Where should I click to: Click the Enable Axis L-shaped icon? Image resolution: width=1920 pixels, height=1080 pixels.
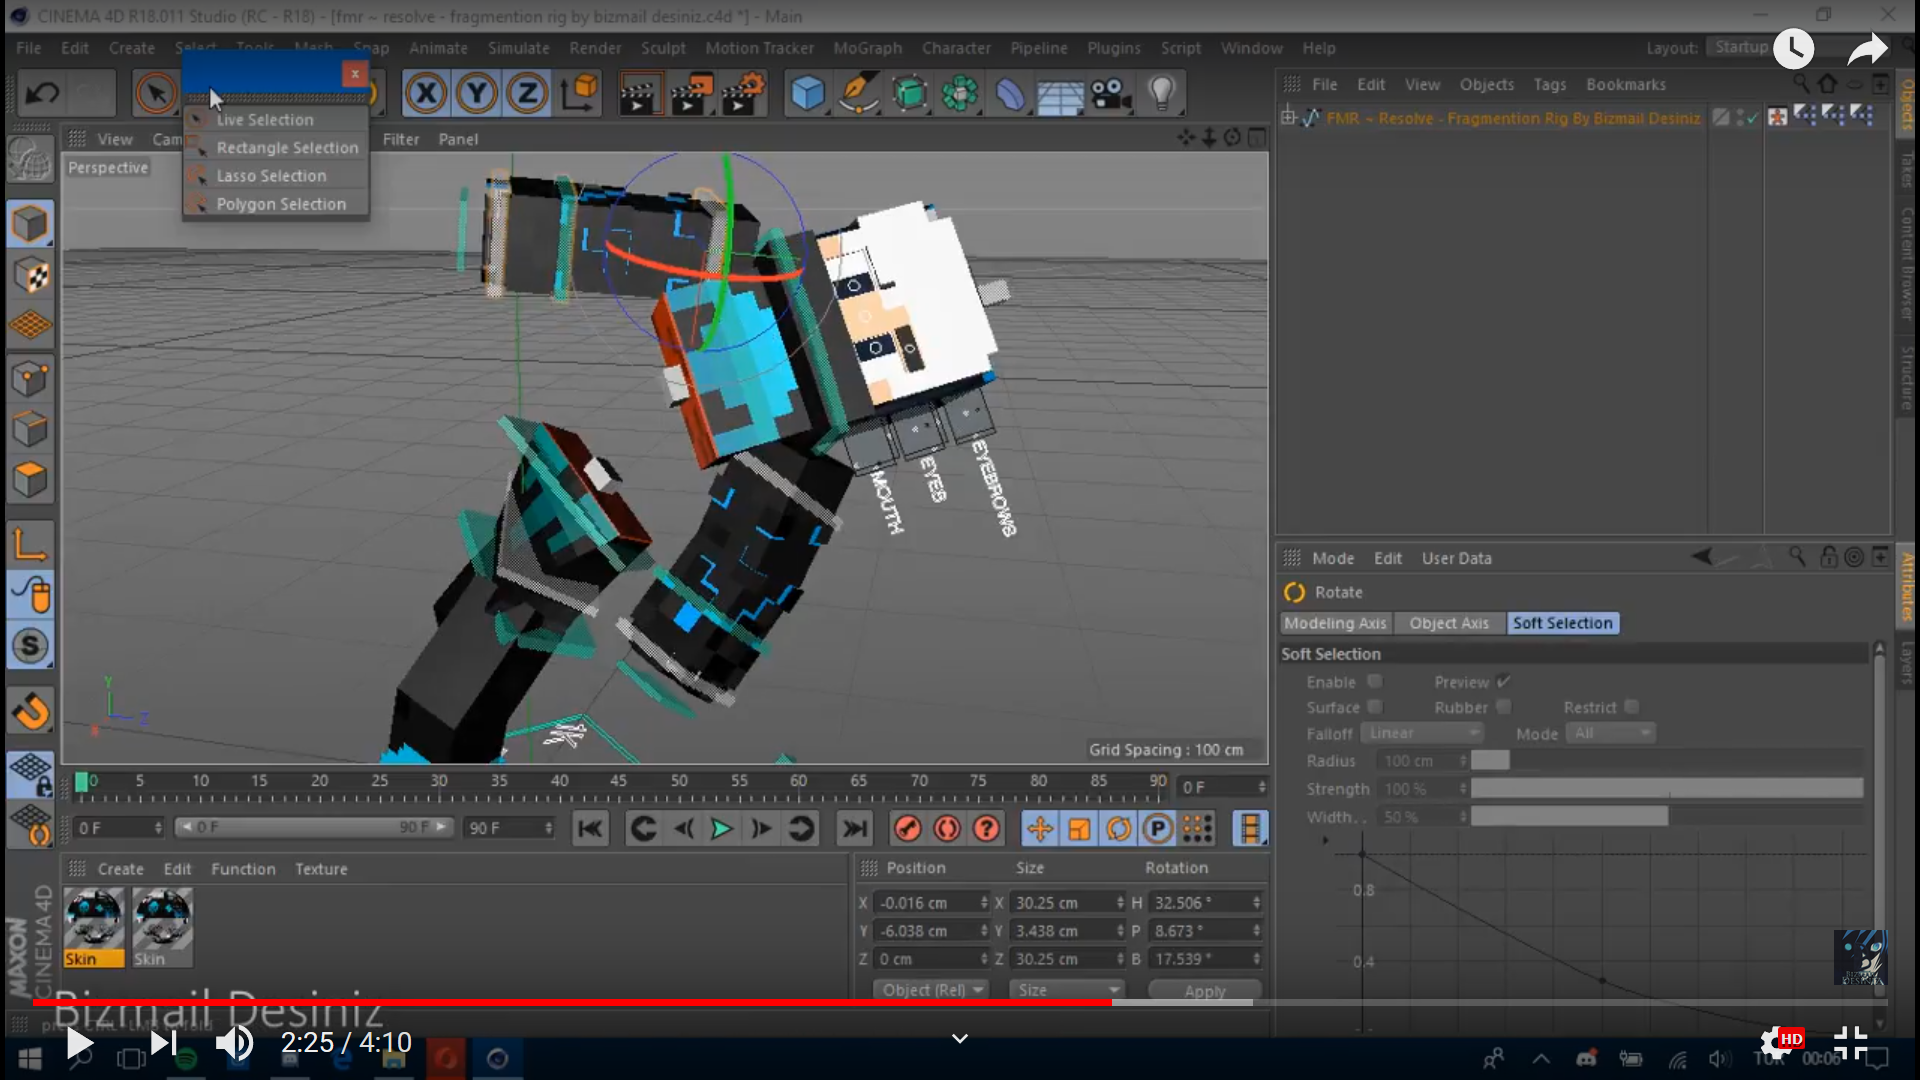[30, 545]
